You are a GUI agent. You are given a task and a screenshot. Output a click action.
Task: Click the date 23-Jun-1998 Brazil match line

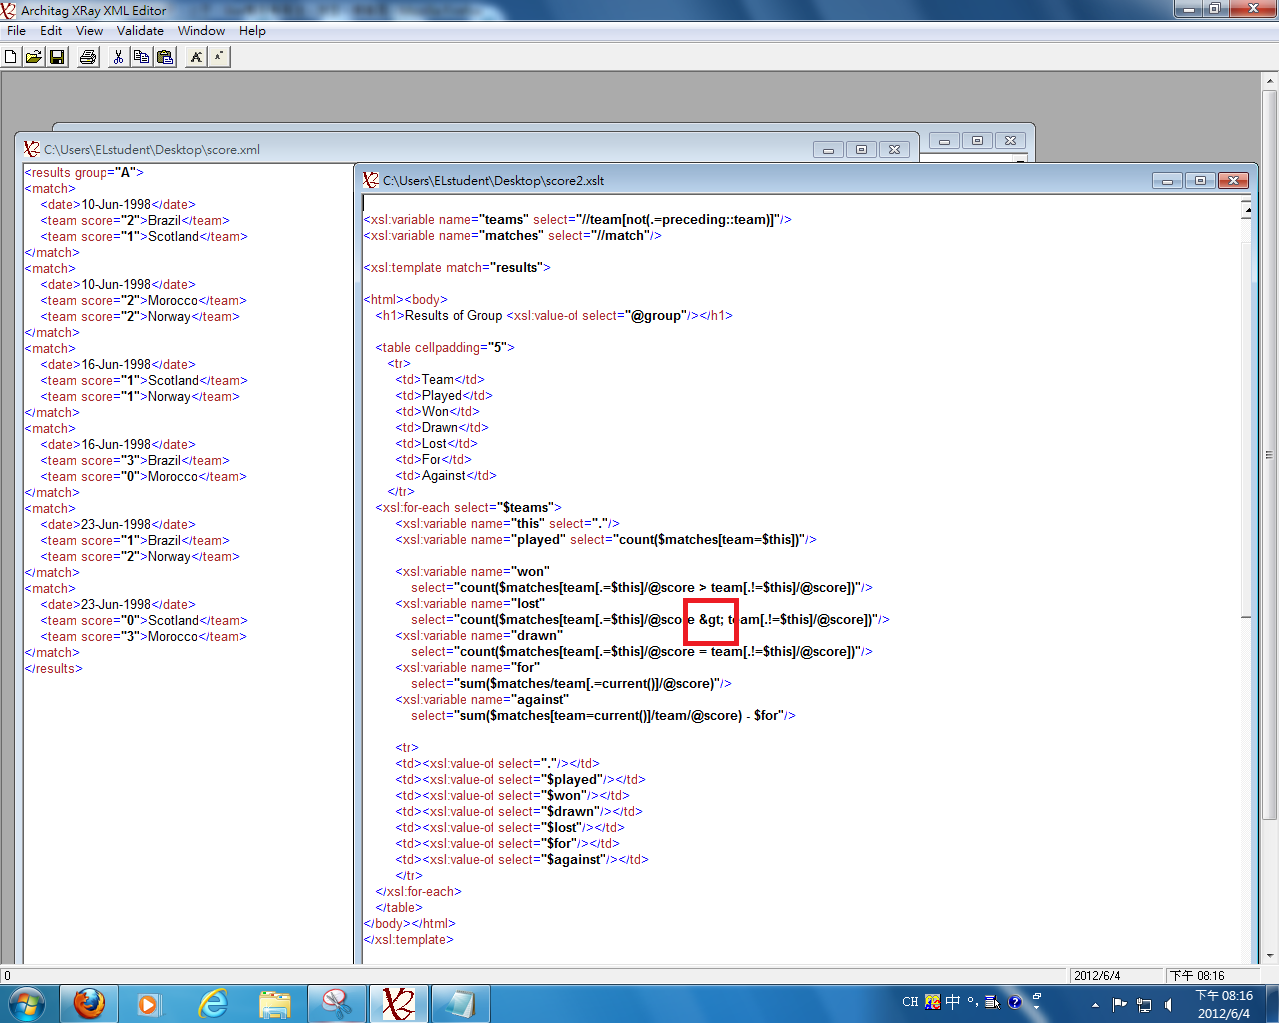point(118,524)
